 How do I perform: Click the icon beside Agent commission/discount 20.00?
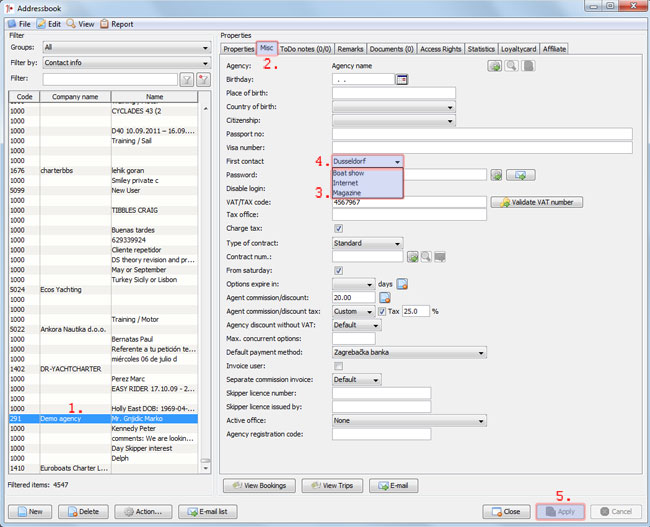pyautogui.click(x=385, y=298)
